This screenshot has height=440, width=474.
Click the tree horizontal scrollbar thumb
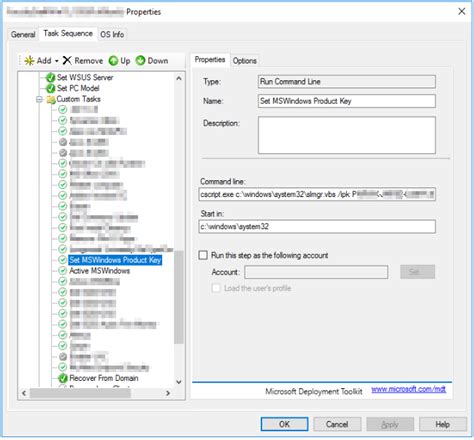tap(80, 393)
